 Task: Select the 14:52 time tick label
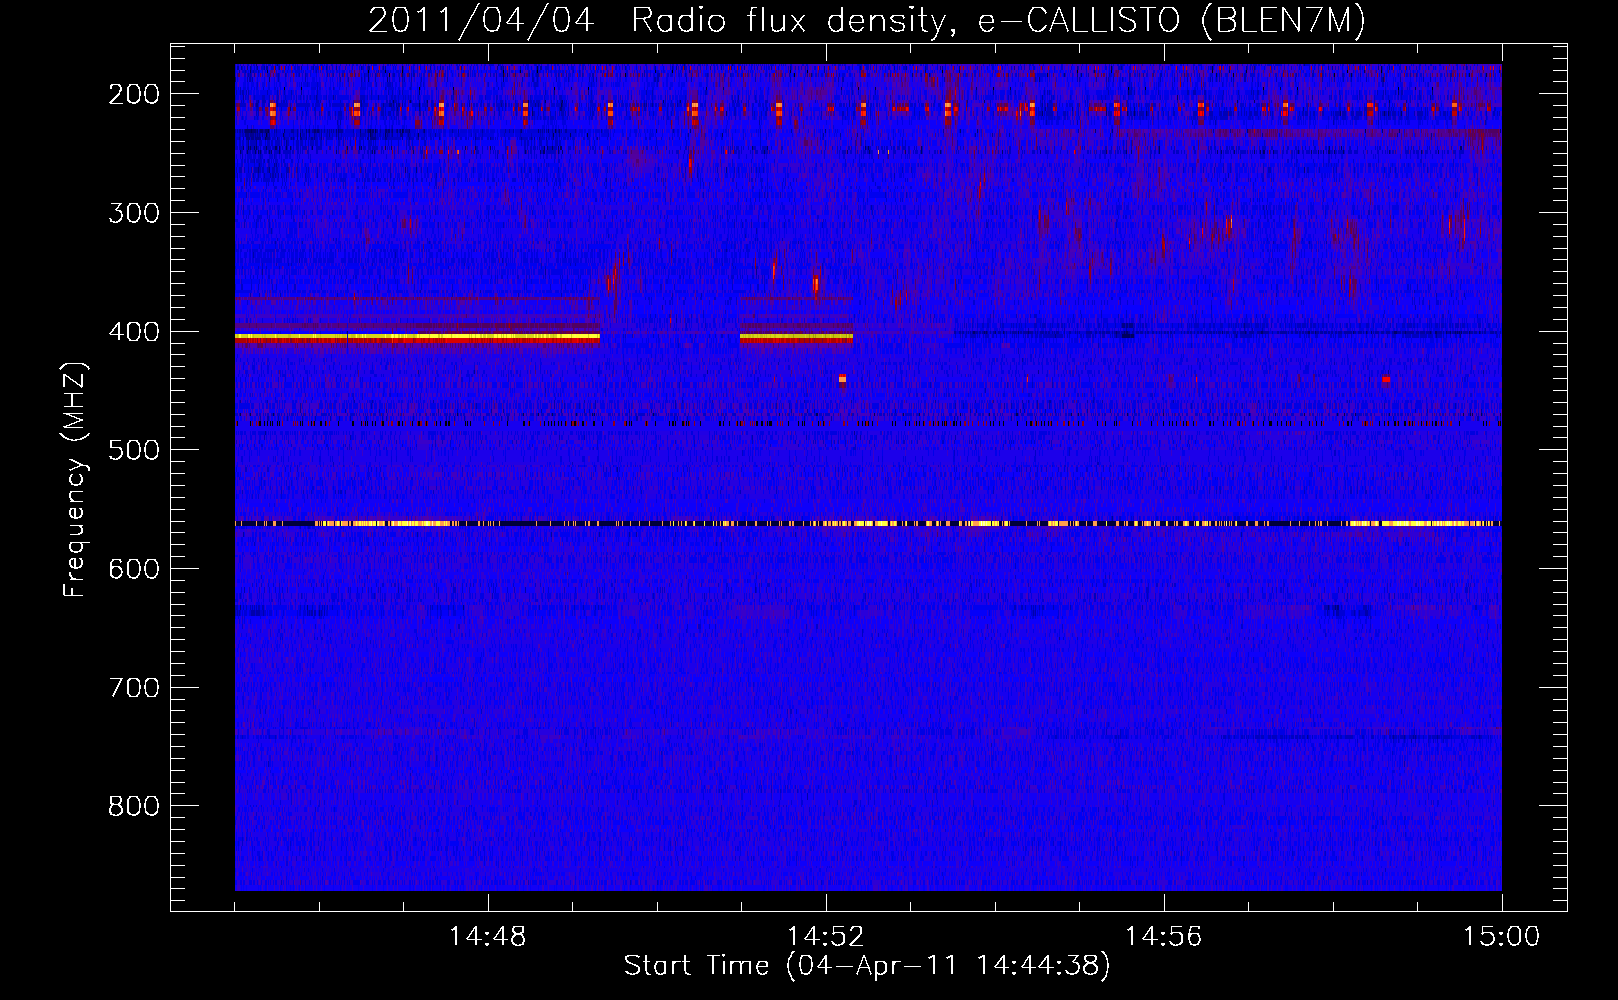coord(826,937)
